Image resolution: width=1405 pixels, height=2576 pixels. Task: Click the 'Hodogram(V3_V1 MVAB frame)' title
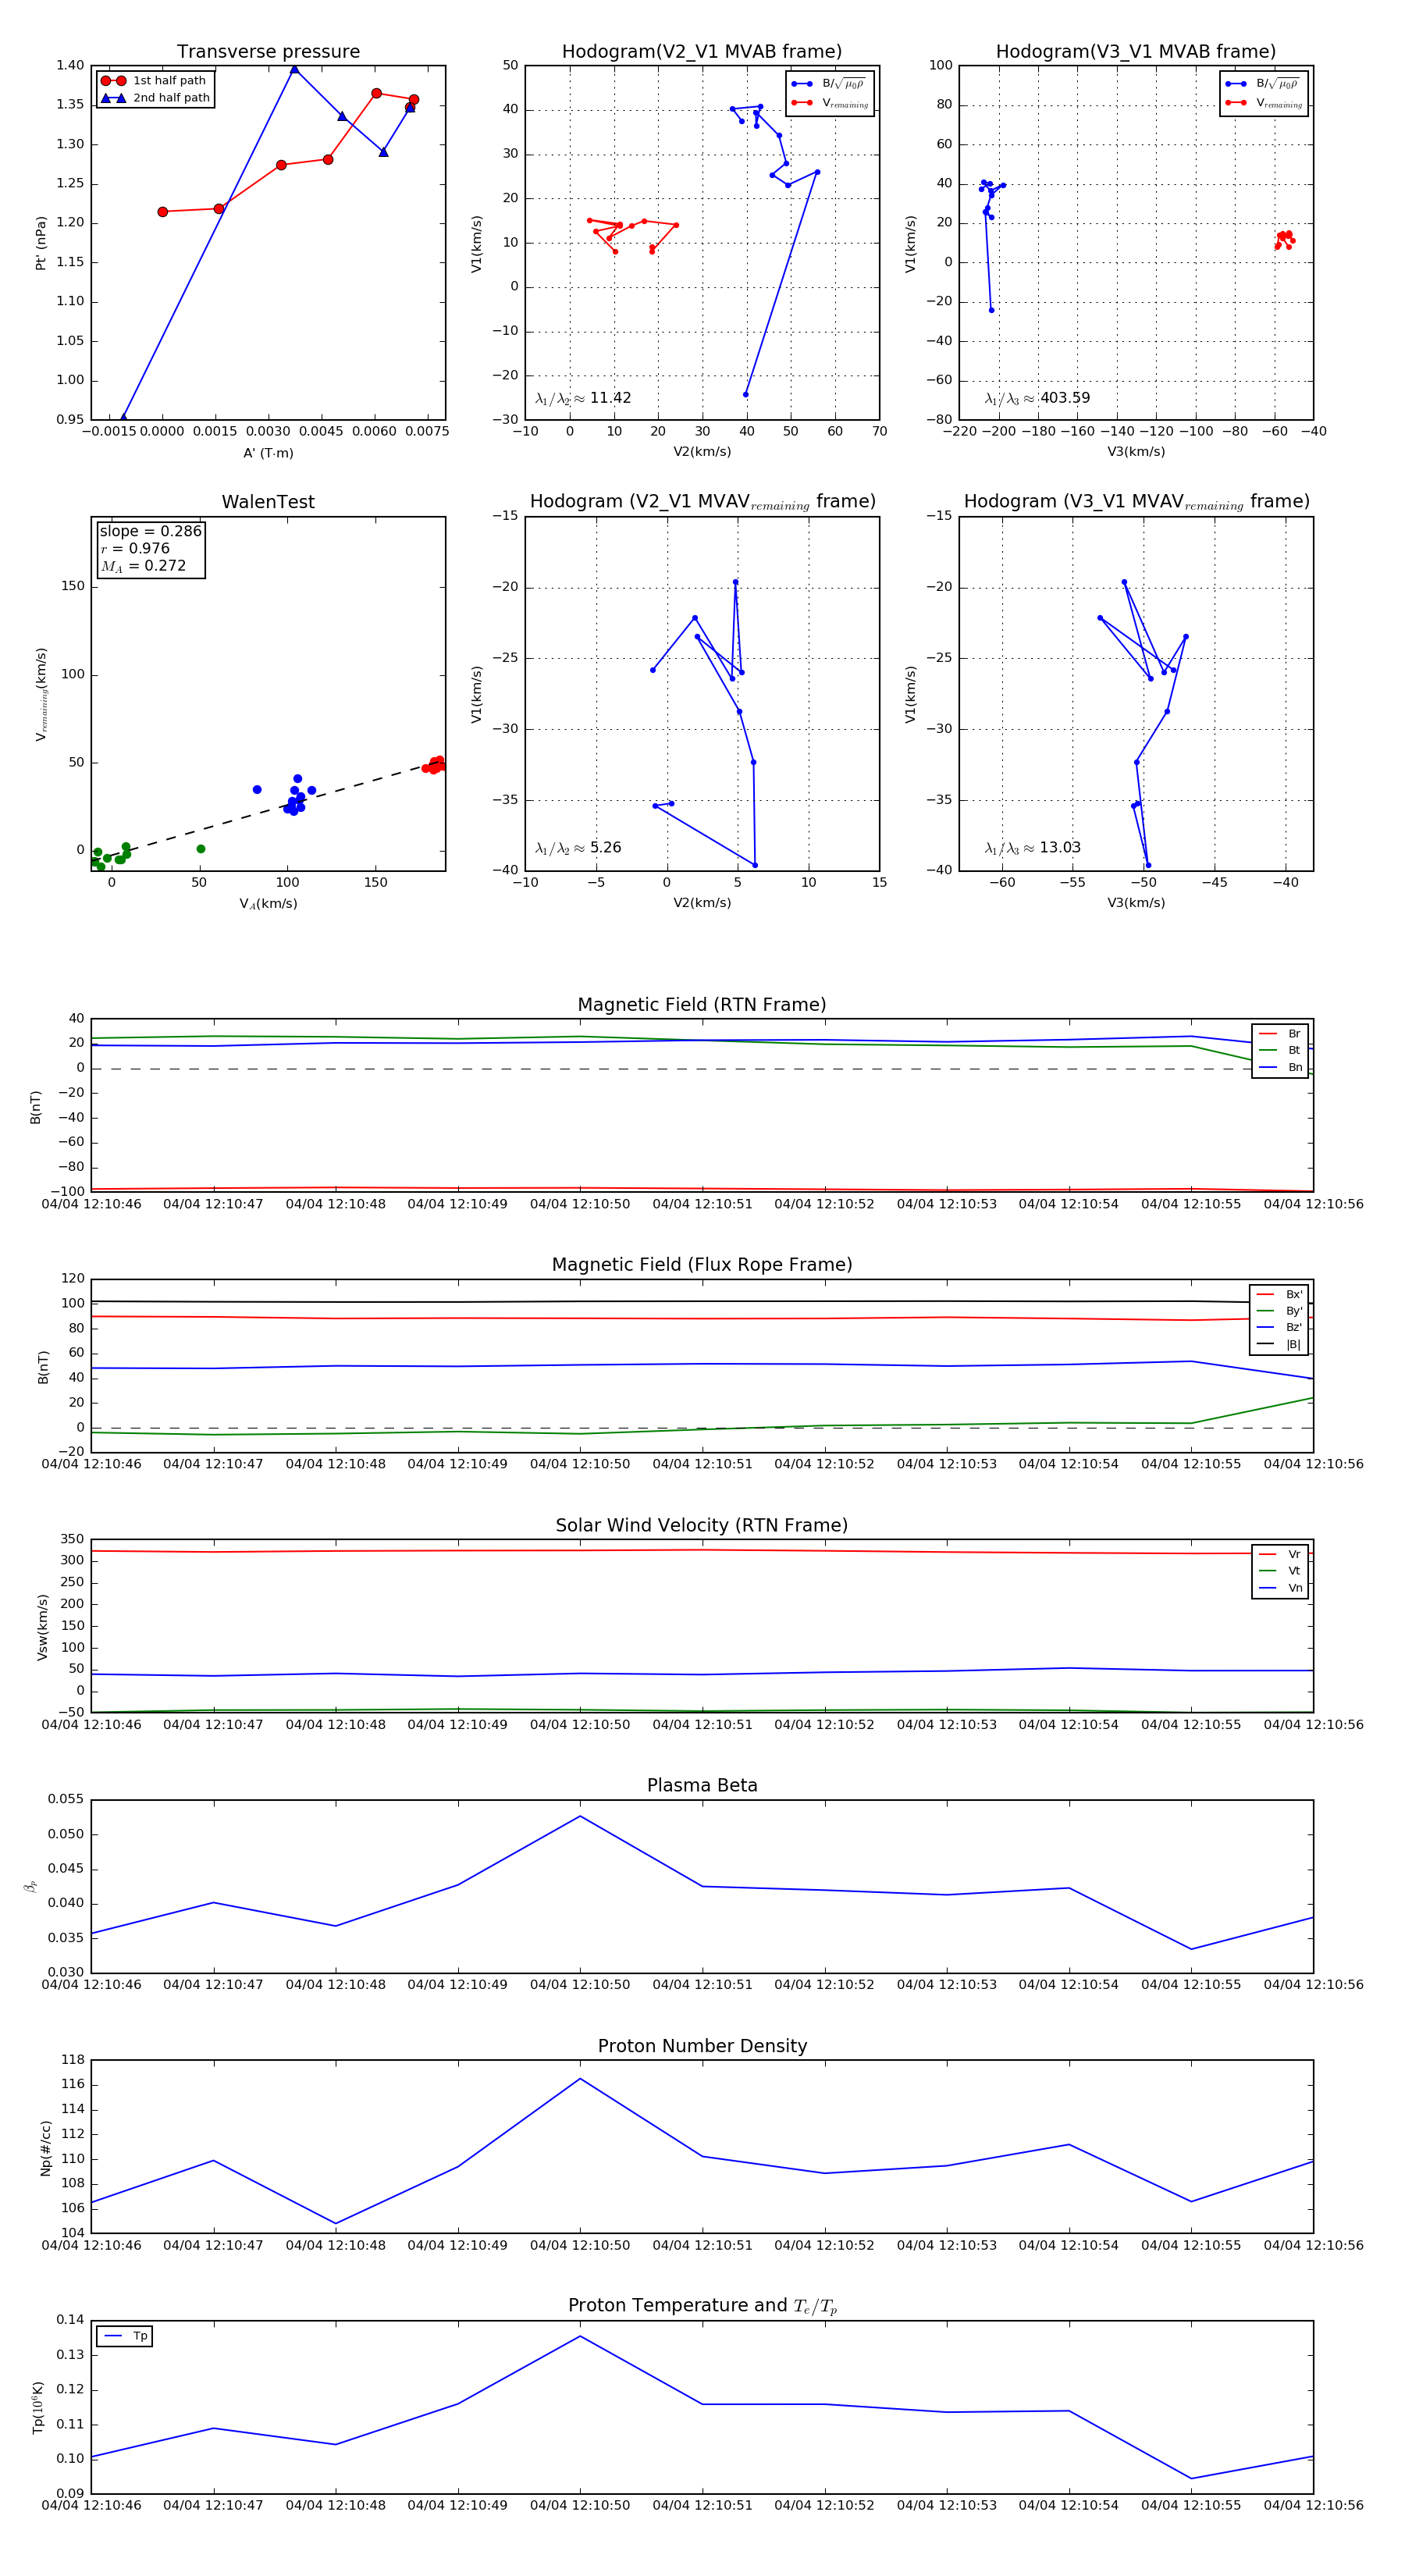click(x=1136, y=52)
